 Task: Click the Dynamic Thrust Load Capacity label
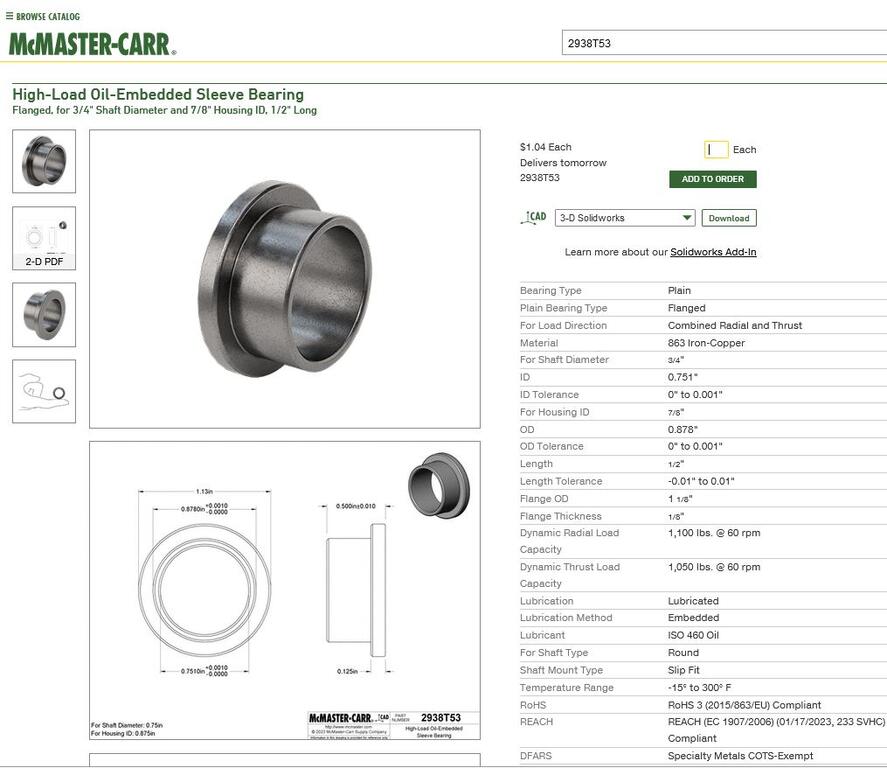pos(570,575)
